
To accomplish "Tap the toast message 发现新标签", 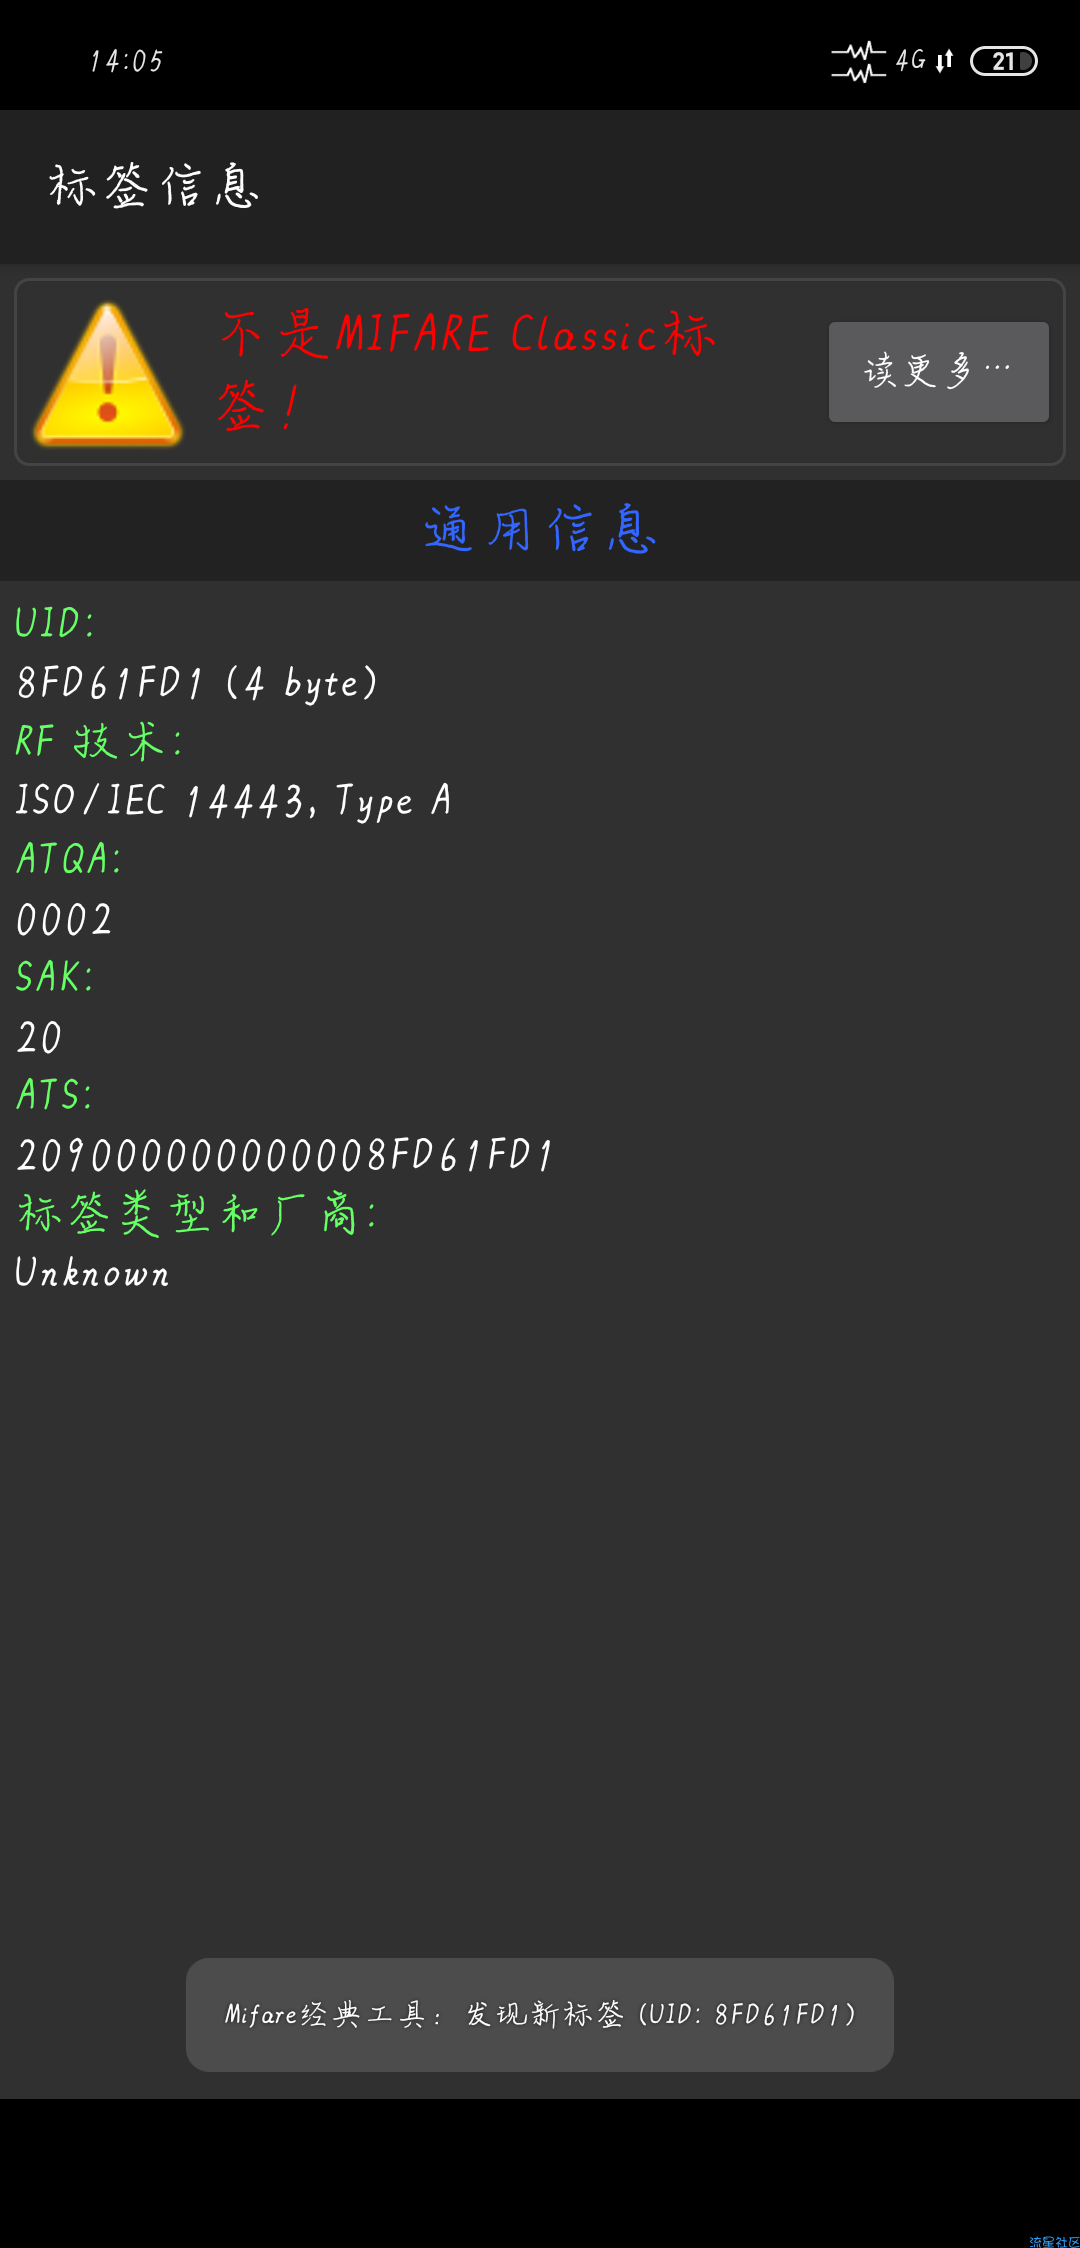I will 540,2014.
